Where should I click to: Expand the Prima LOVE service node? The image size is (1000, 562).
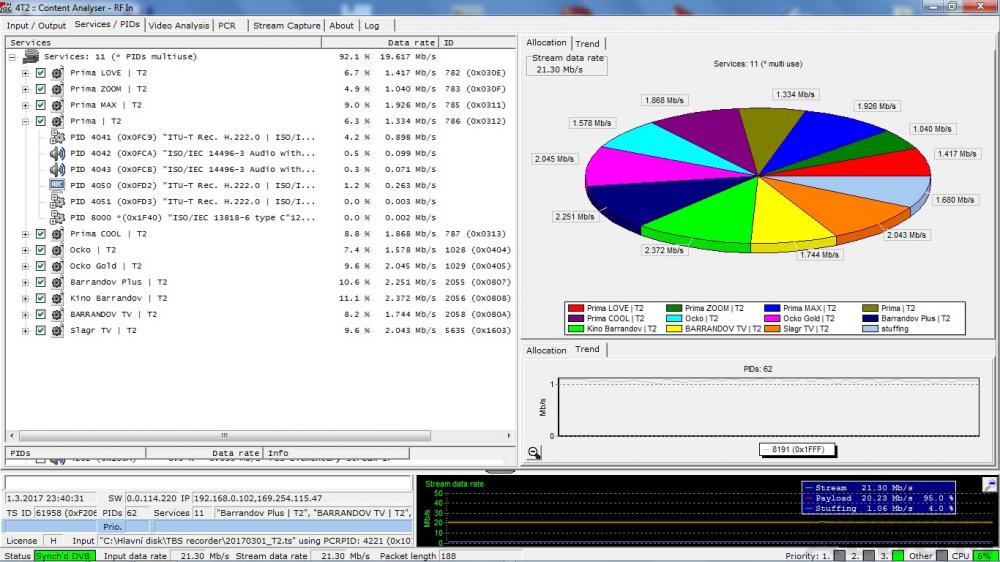(26, 73)
